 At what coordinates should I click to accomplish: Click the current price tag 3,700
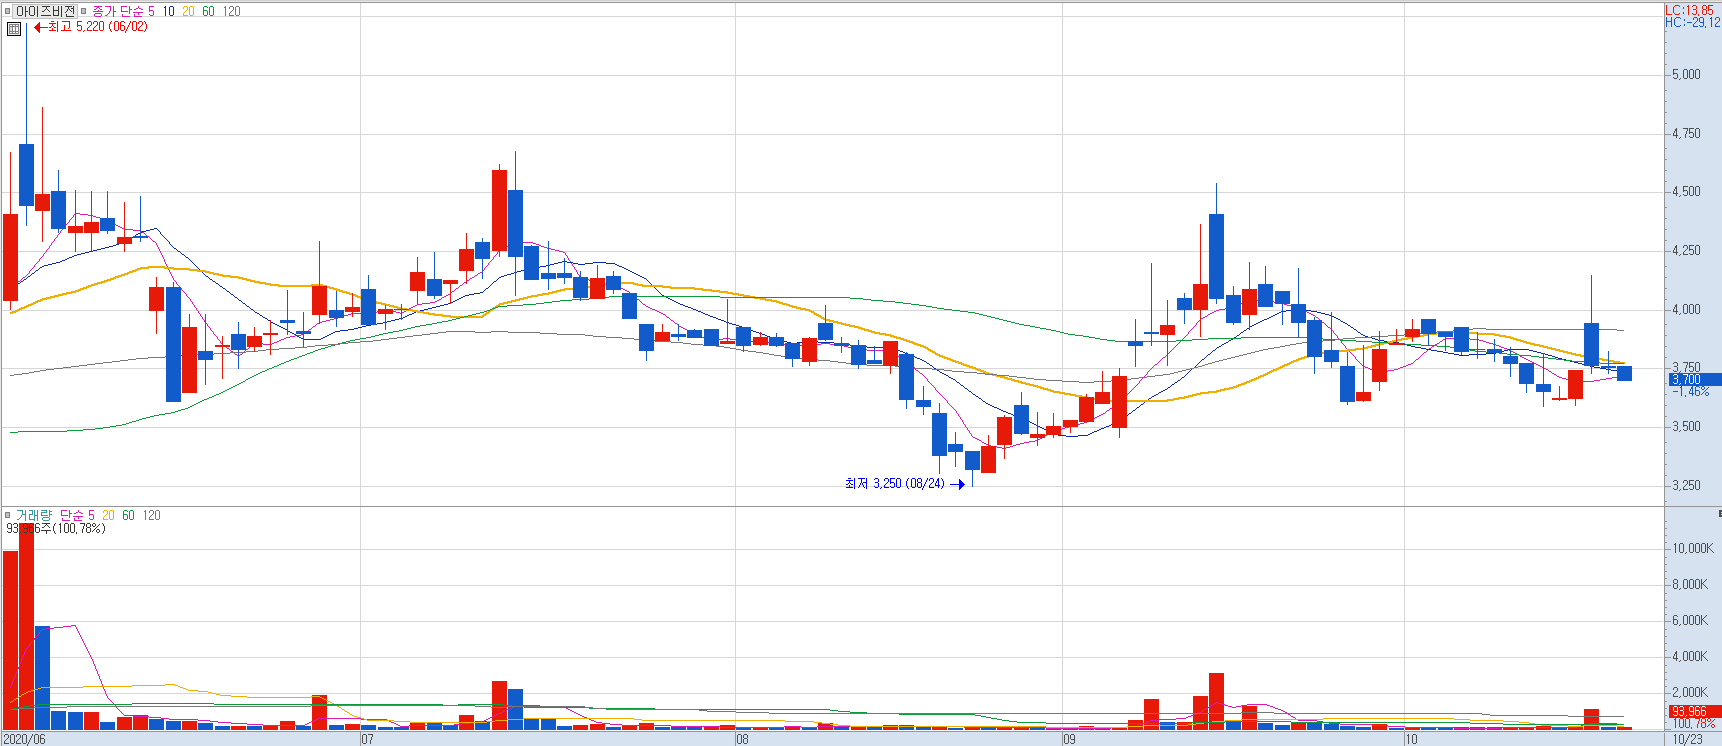click(x=1695, y=380)
